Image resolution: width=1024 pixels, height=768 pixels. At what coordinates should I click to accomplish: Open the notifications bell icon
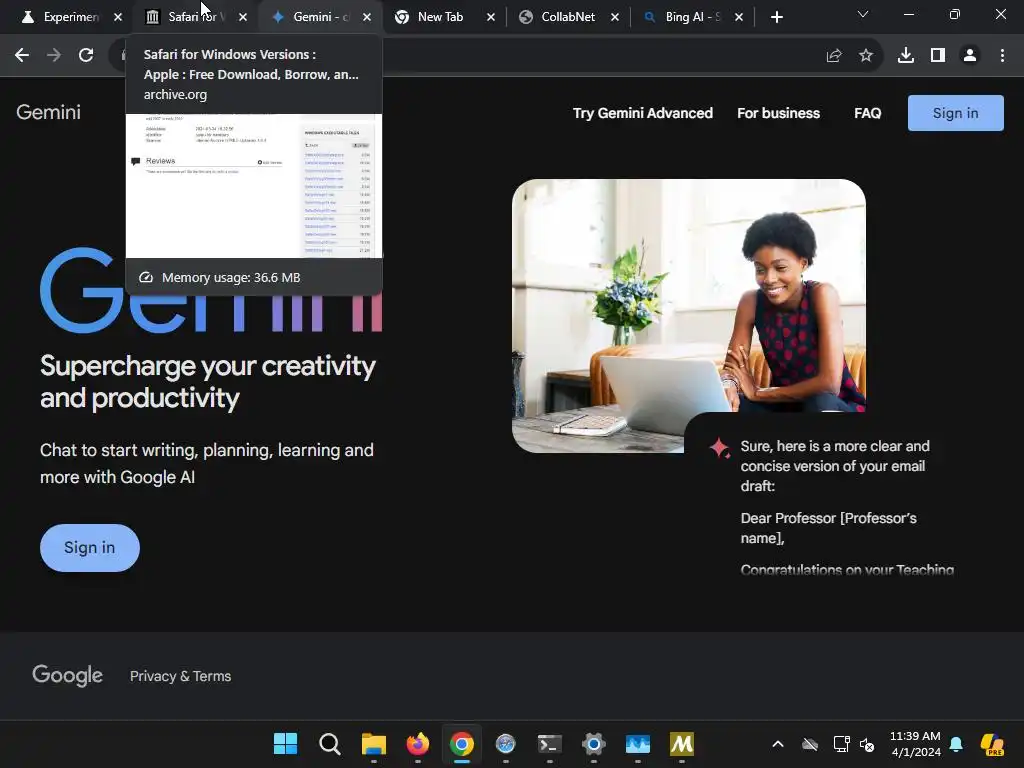[x=956, y=744]
